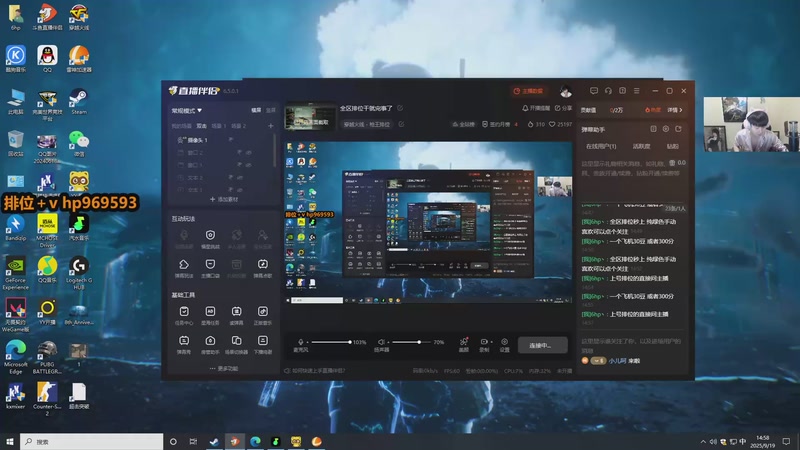The image size is (800, 450).
Task: Switch to the 在线用户(1) tab
Action: tap(601, 146)
